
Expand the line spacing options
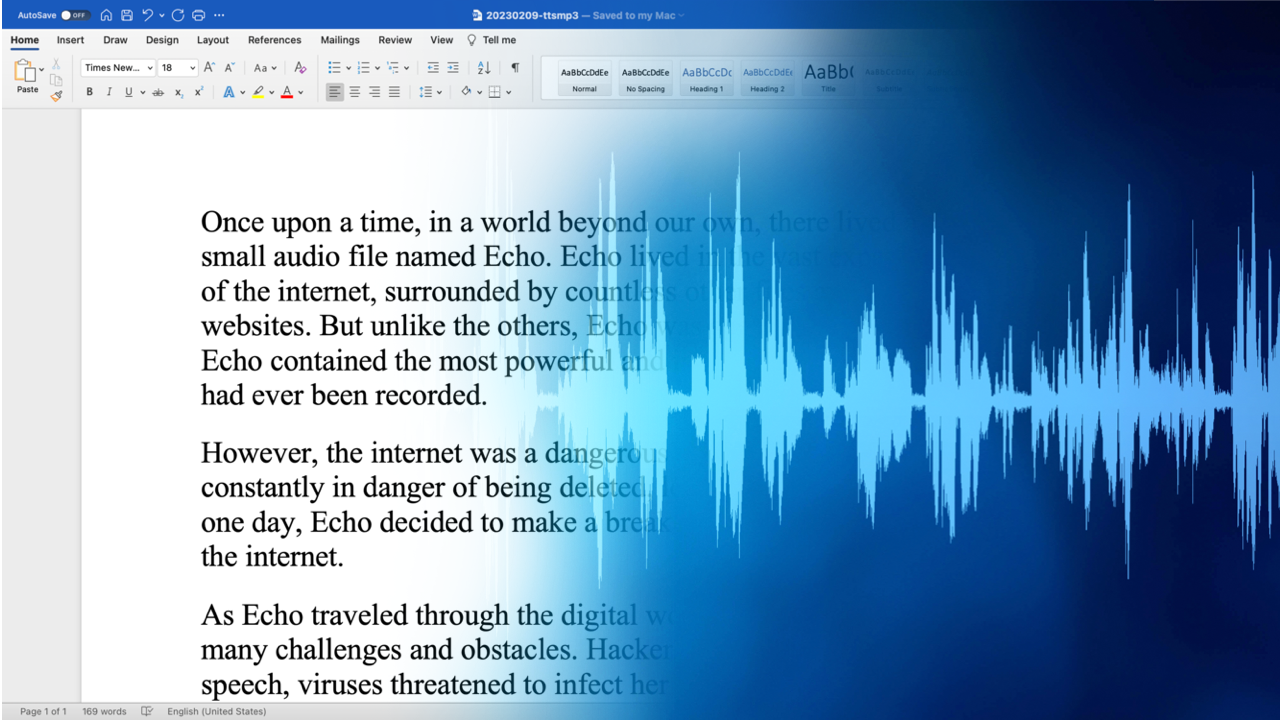(x=439, y=92)
